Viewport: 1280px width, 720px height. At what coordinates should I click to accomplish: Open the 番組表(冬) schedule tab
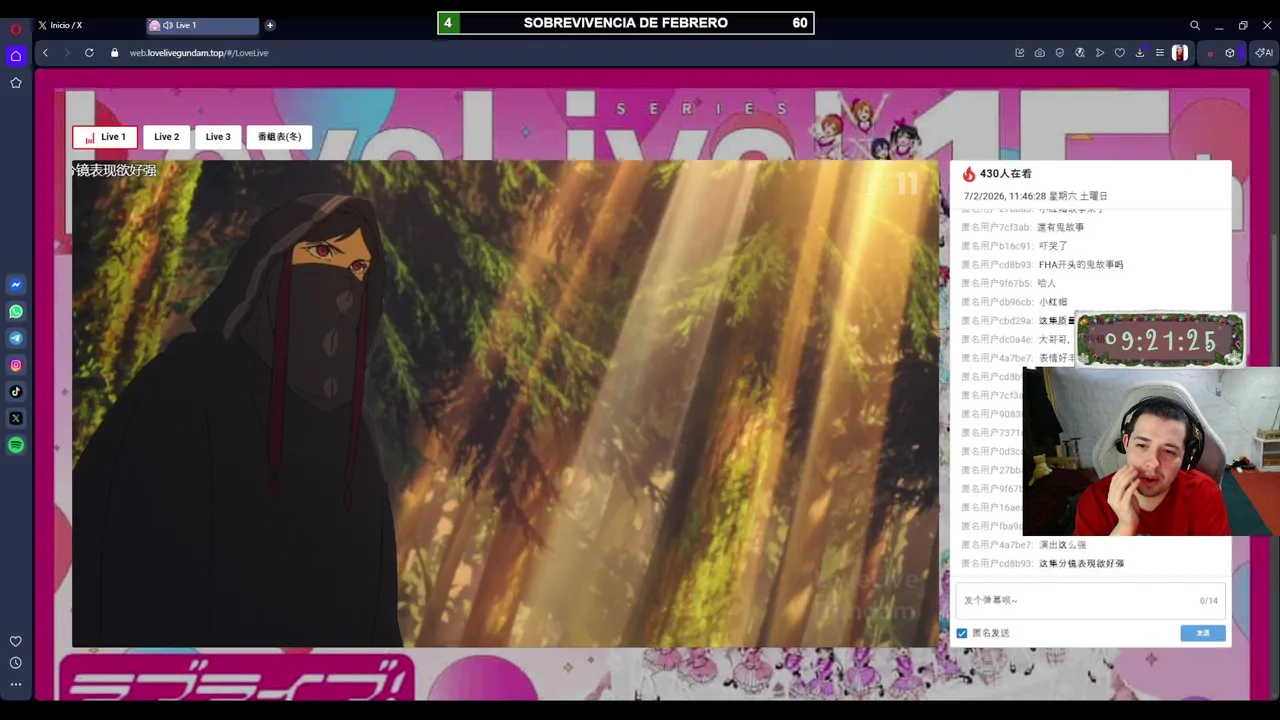point(279,137)
